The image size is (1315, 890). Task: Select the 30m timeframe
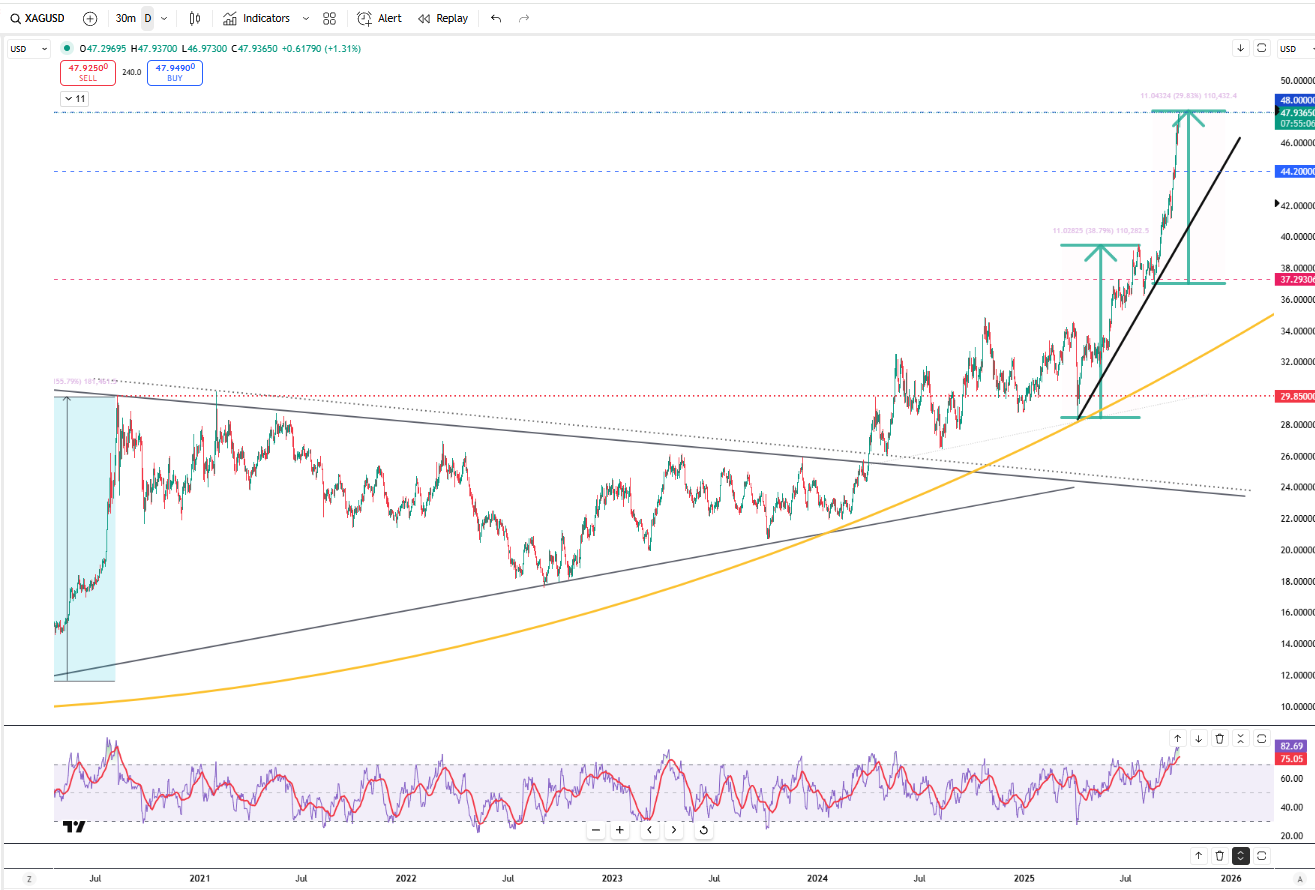(125, 18)
